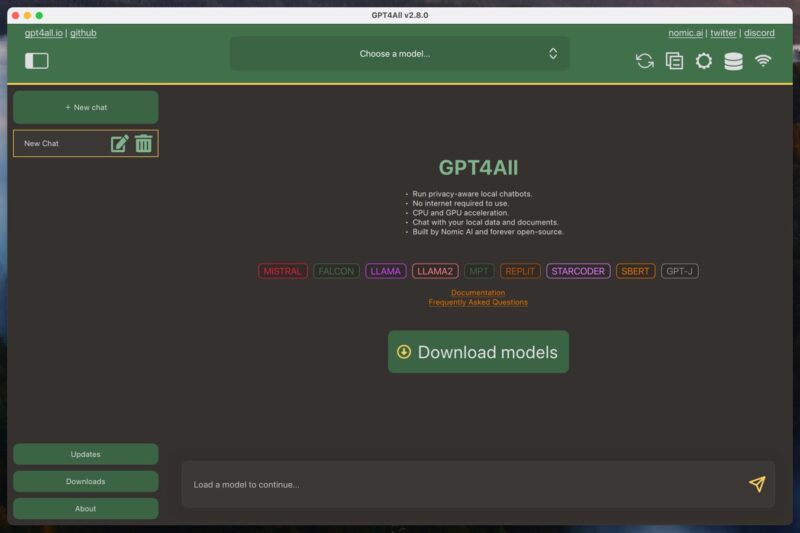Click the Download models button
Screen dimensions: 800x533
(478, 352)
